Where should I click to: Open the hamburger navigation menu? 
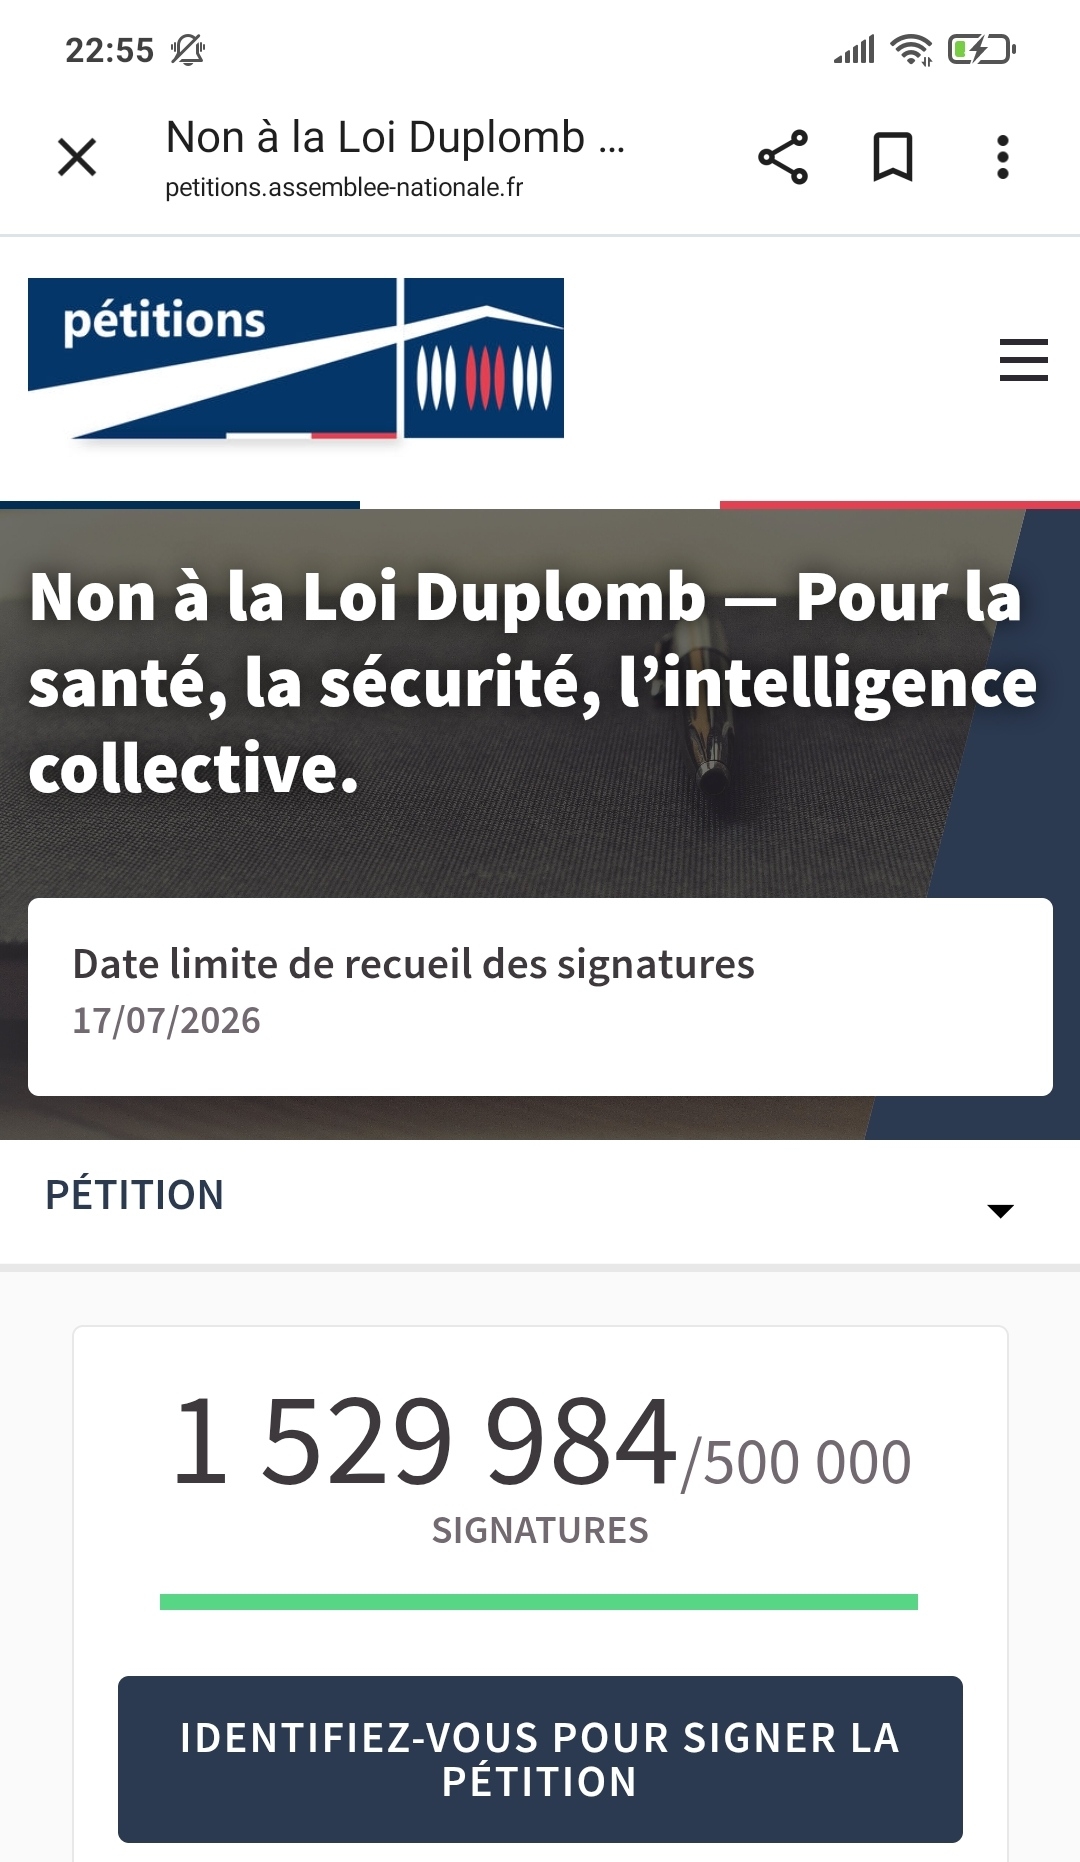[1023, 360]
